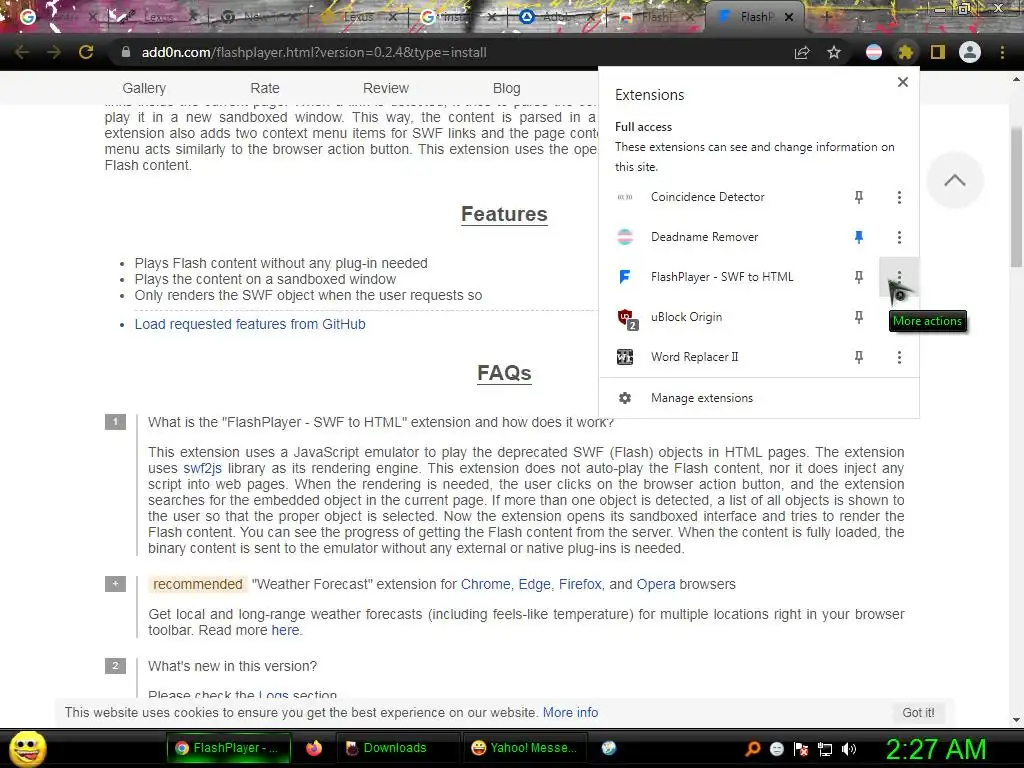Collapse FAQ item number 1

point(116,422)
